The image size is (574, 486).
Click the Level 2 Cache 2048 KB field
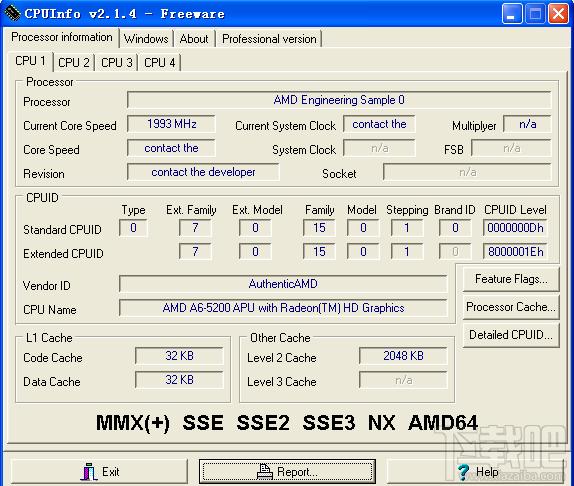403,356
